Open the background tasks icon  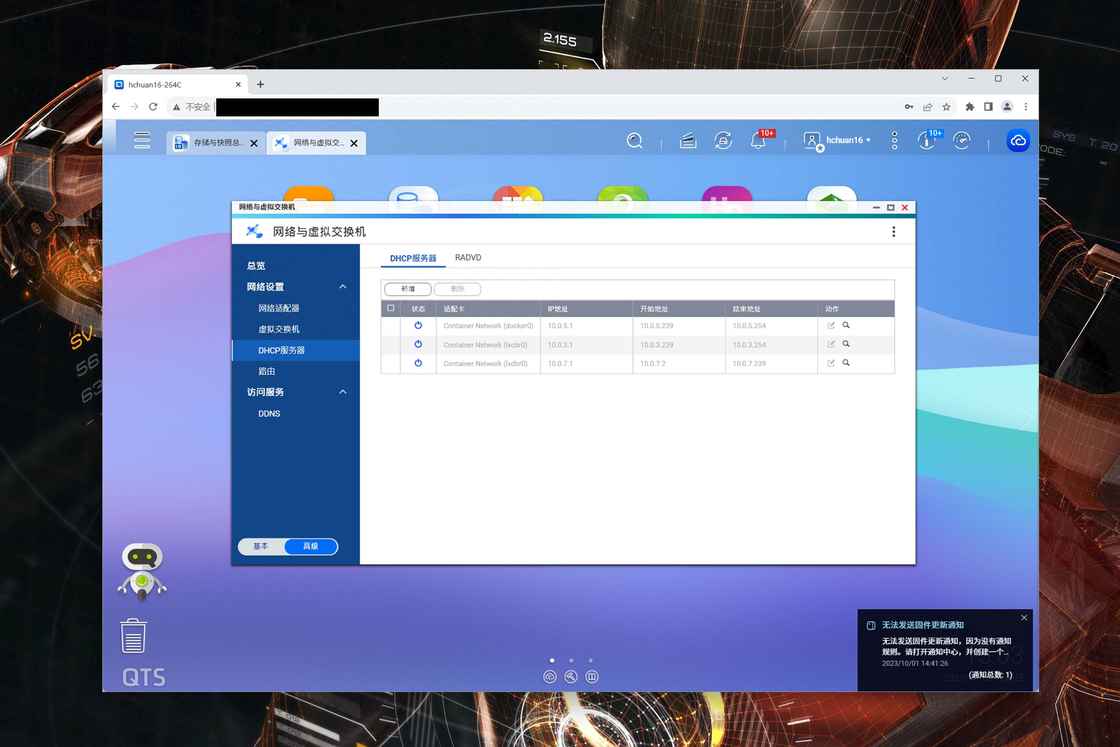[688, 141]
